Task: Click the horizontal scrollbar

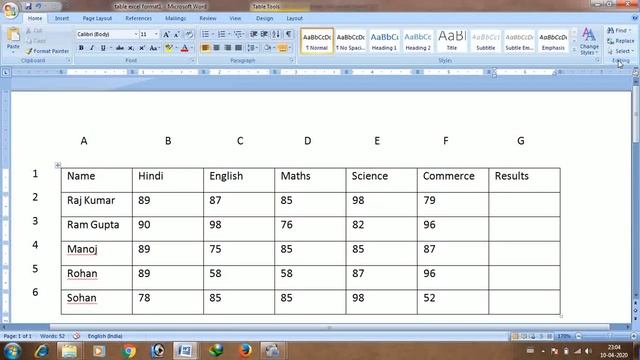Action: click(x=329, y=327)
